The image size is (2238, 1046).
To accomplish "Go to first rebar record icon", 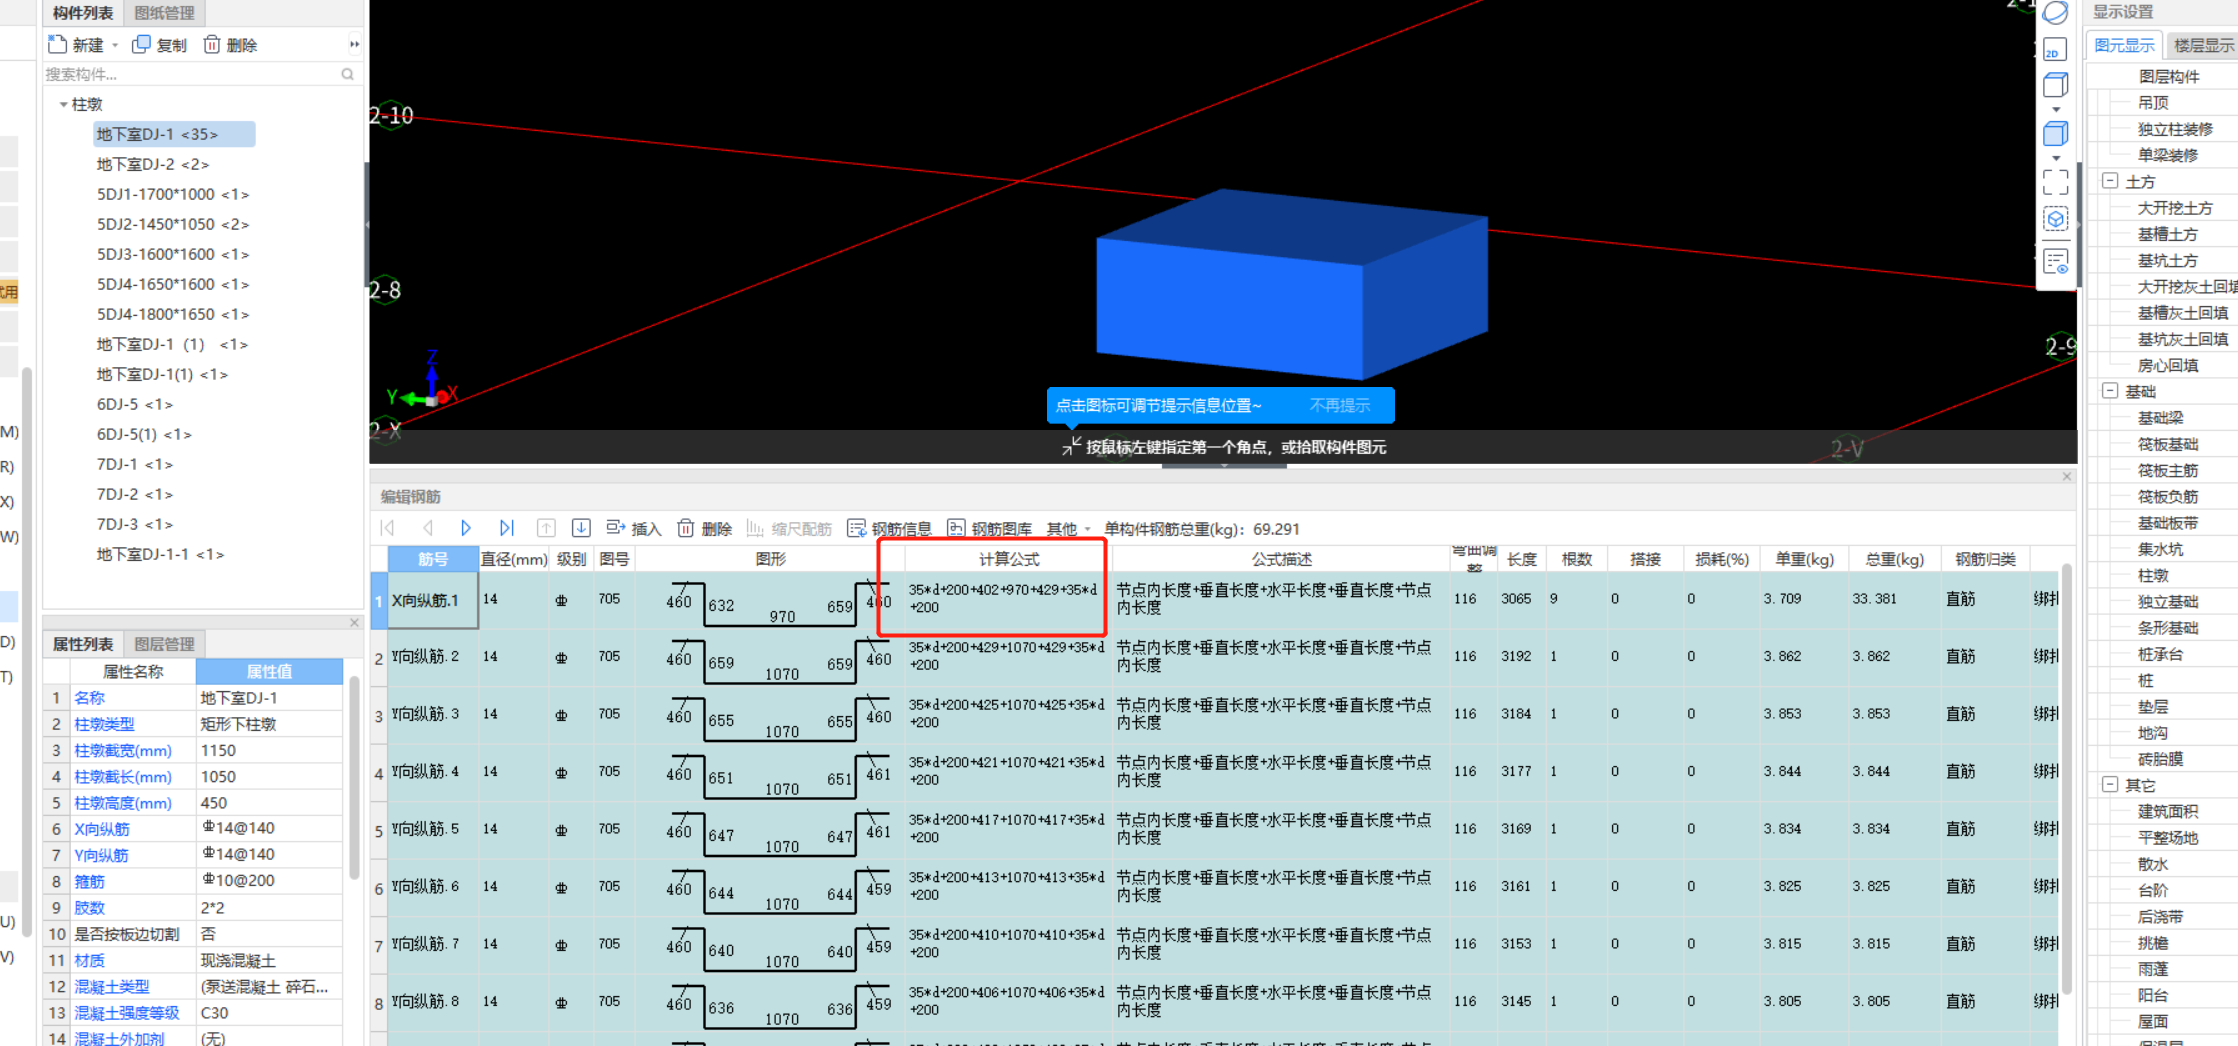I will (388, 528).
